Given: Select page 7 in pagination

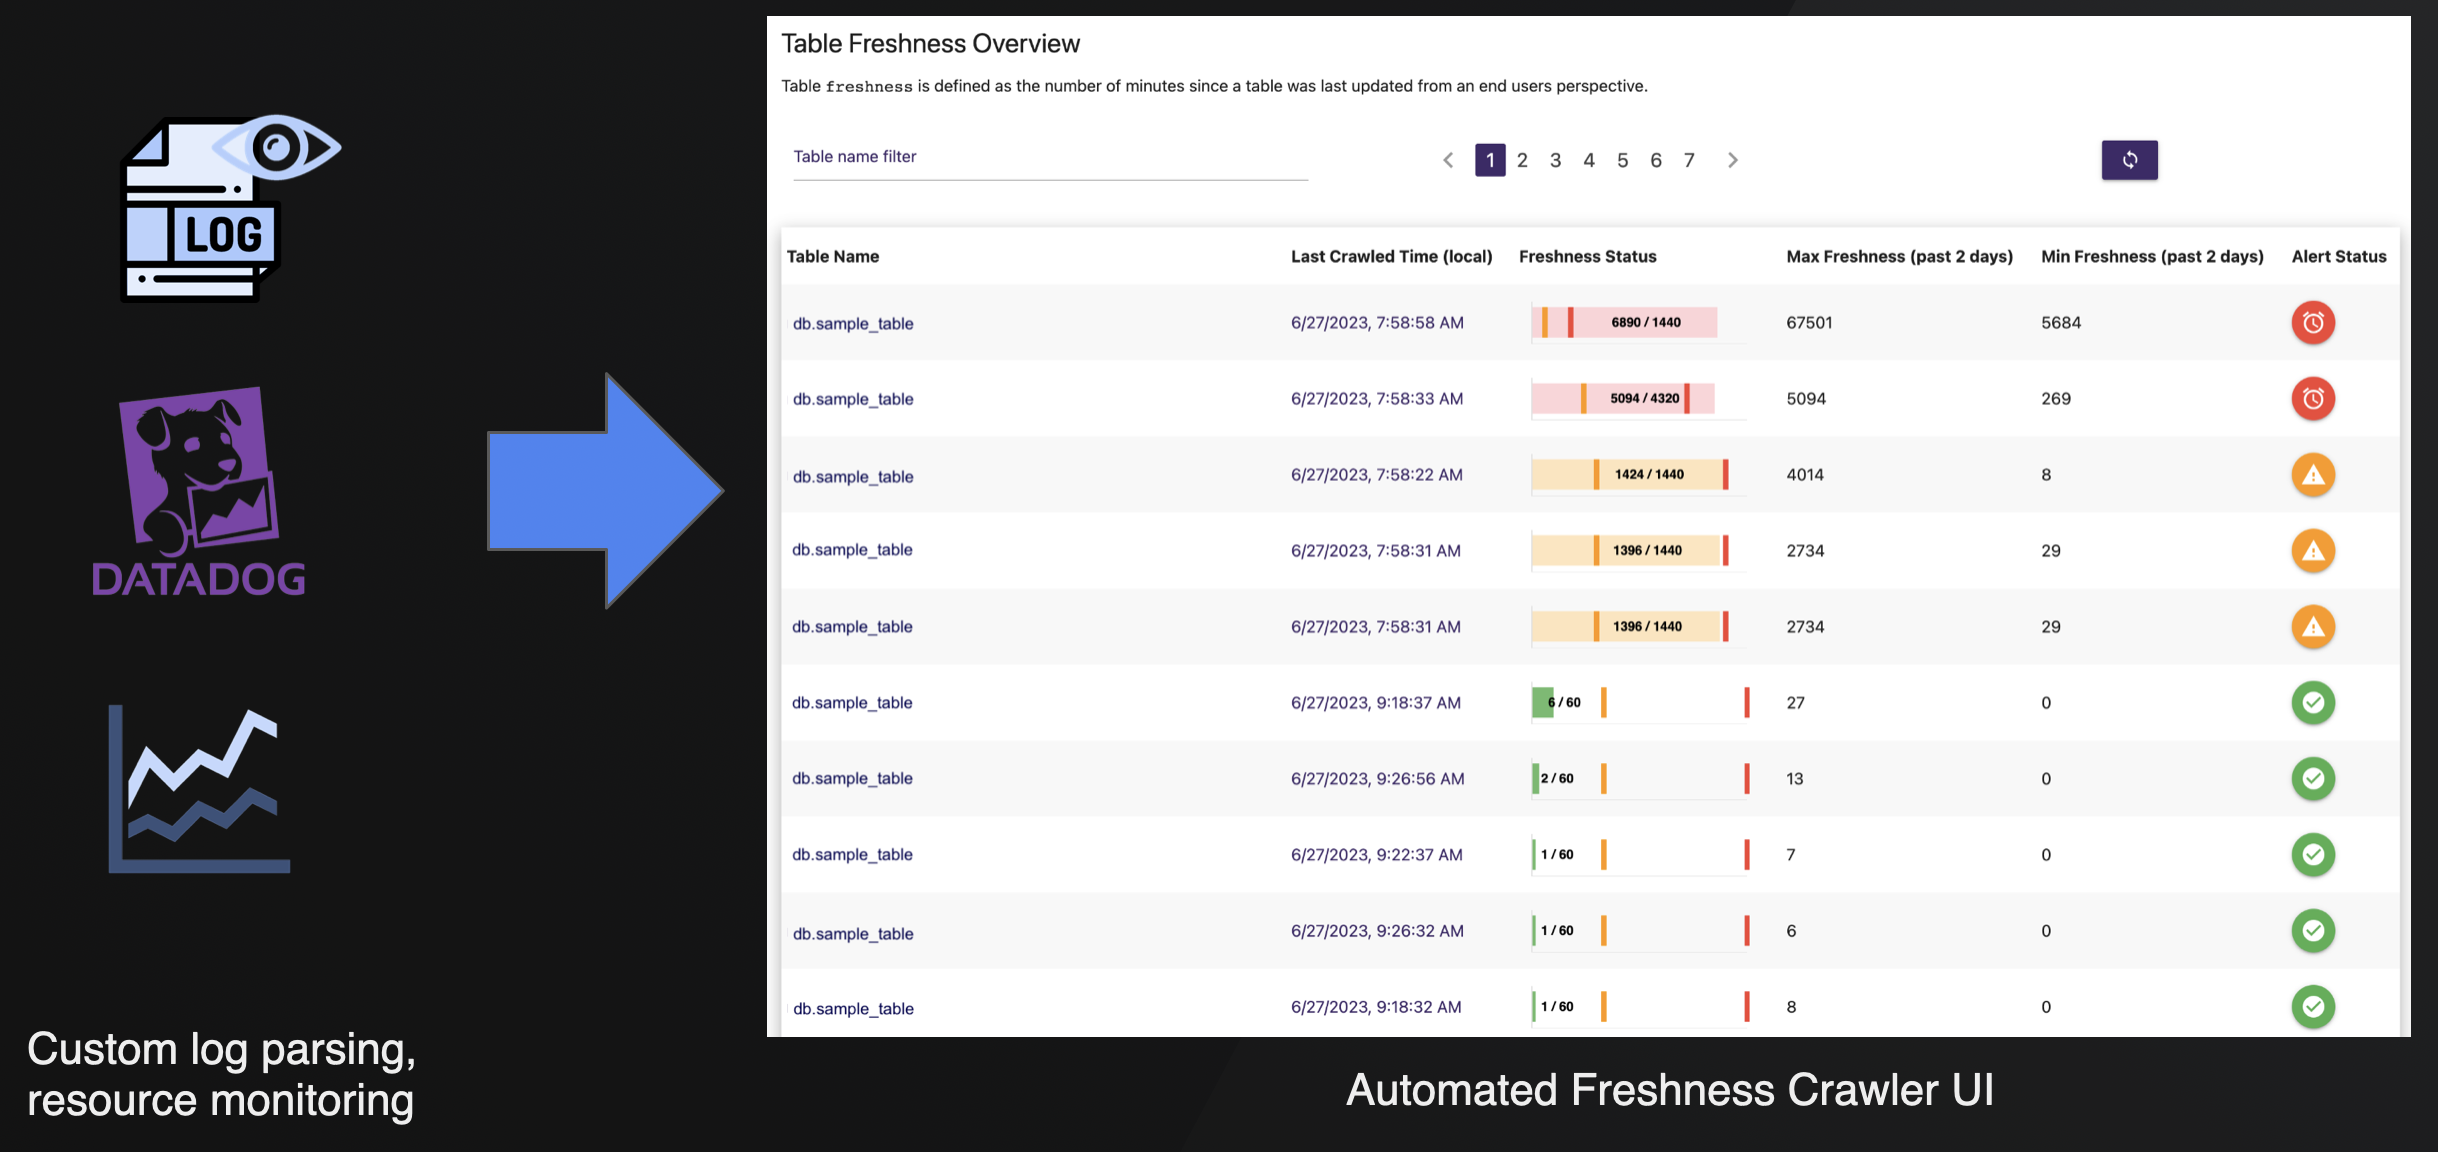Looking at the screenshot, I should pyautogui.click(x=1689, y=160).
